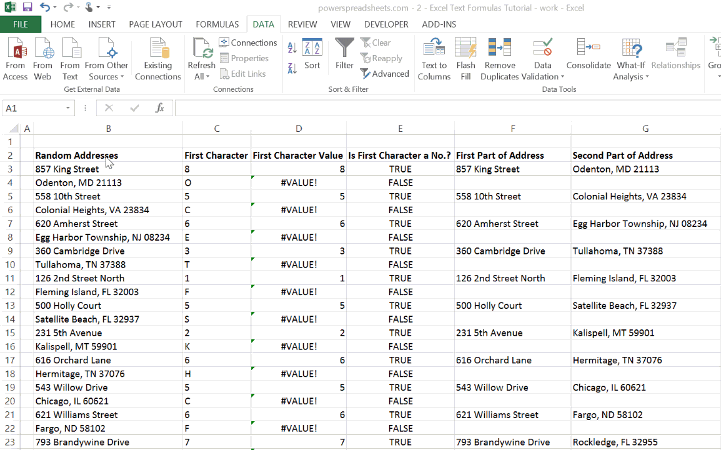Select column B header

click(x=108, y=129)
